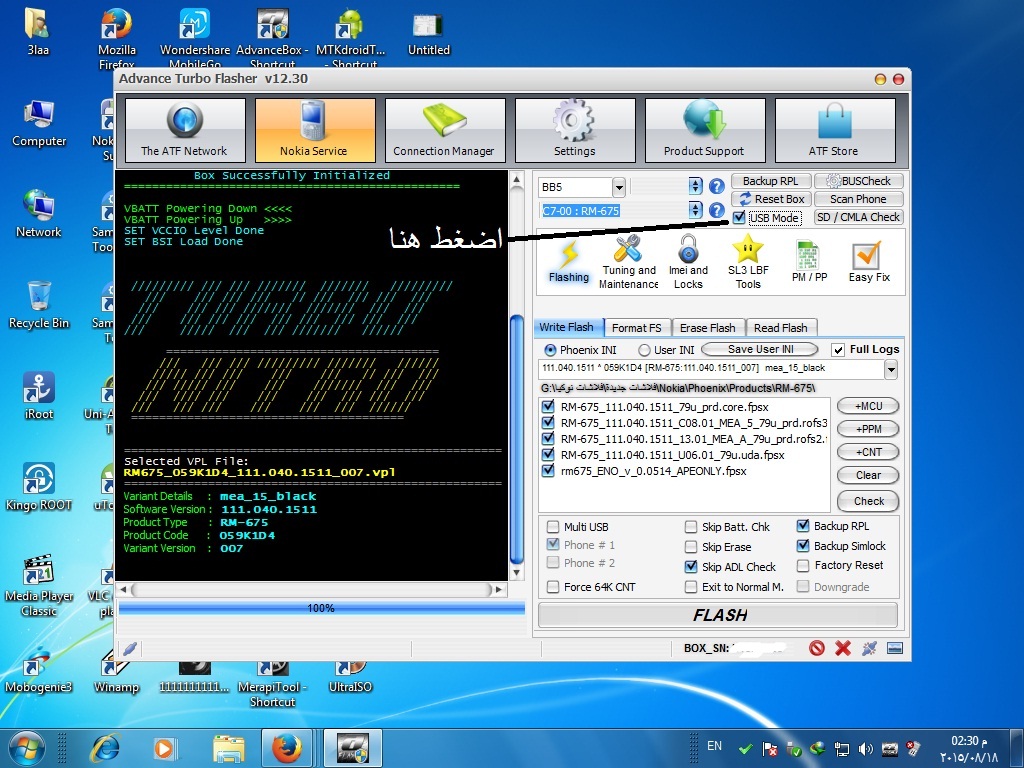
Task: Click SD / CMLA Check button
Action: point(859,217)
